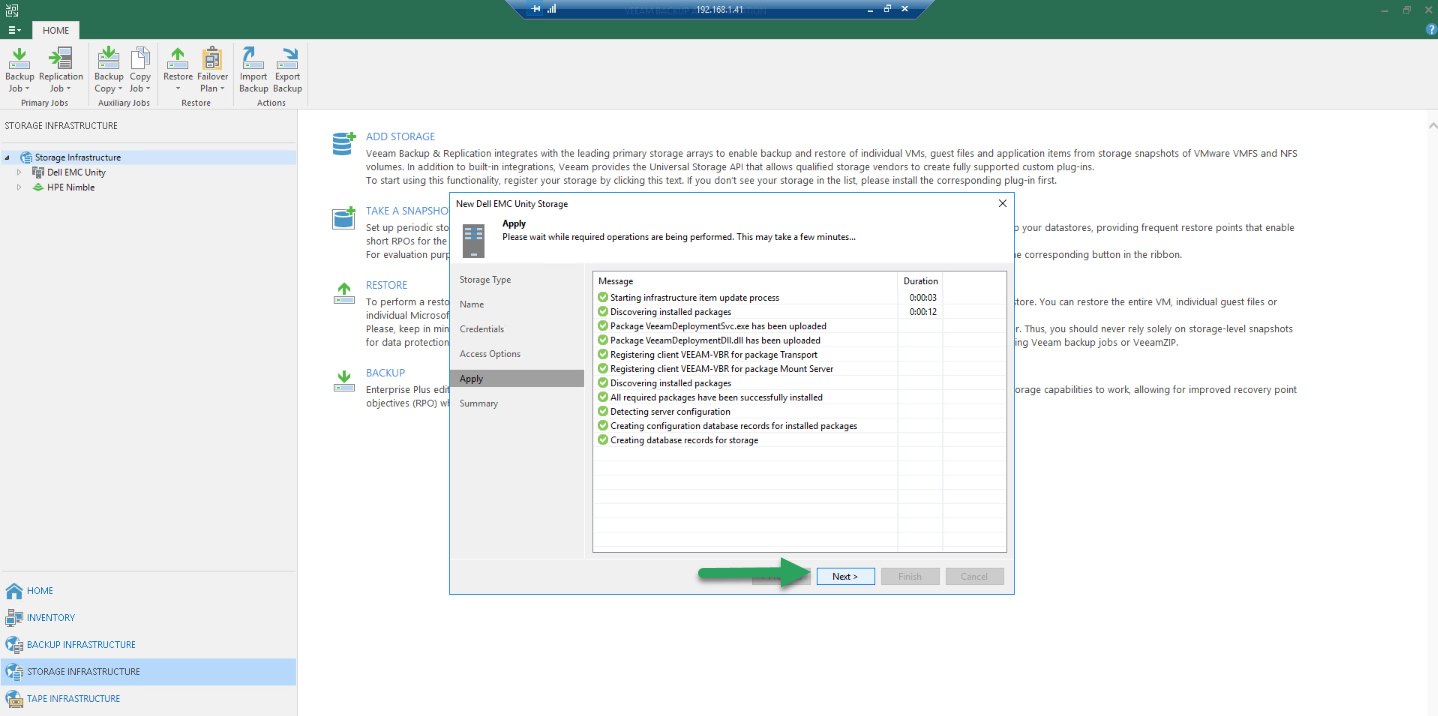The image size is (1438, 716).
Task: Open the Backup Job dropdown arrow
Action: (x=27, y=89)
